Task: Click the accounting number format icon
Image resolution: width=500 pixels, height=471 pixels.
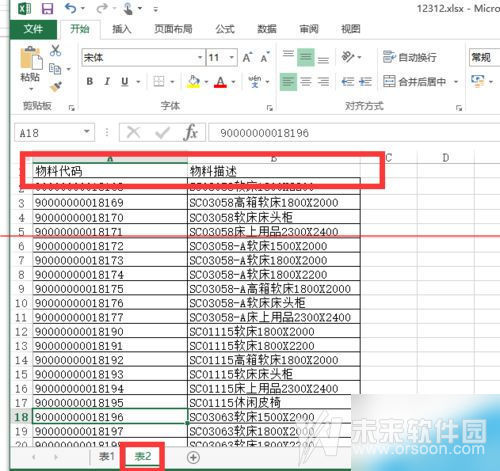Action: pyautogui.click(x=477, y=81)
